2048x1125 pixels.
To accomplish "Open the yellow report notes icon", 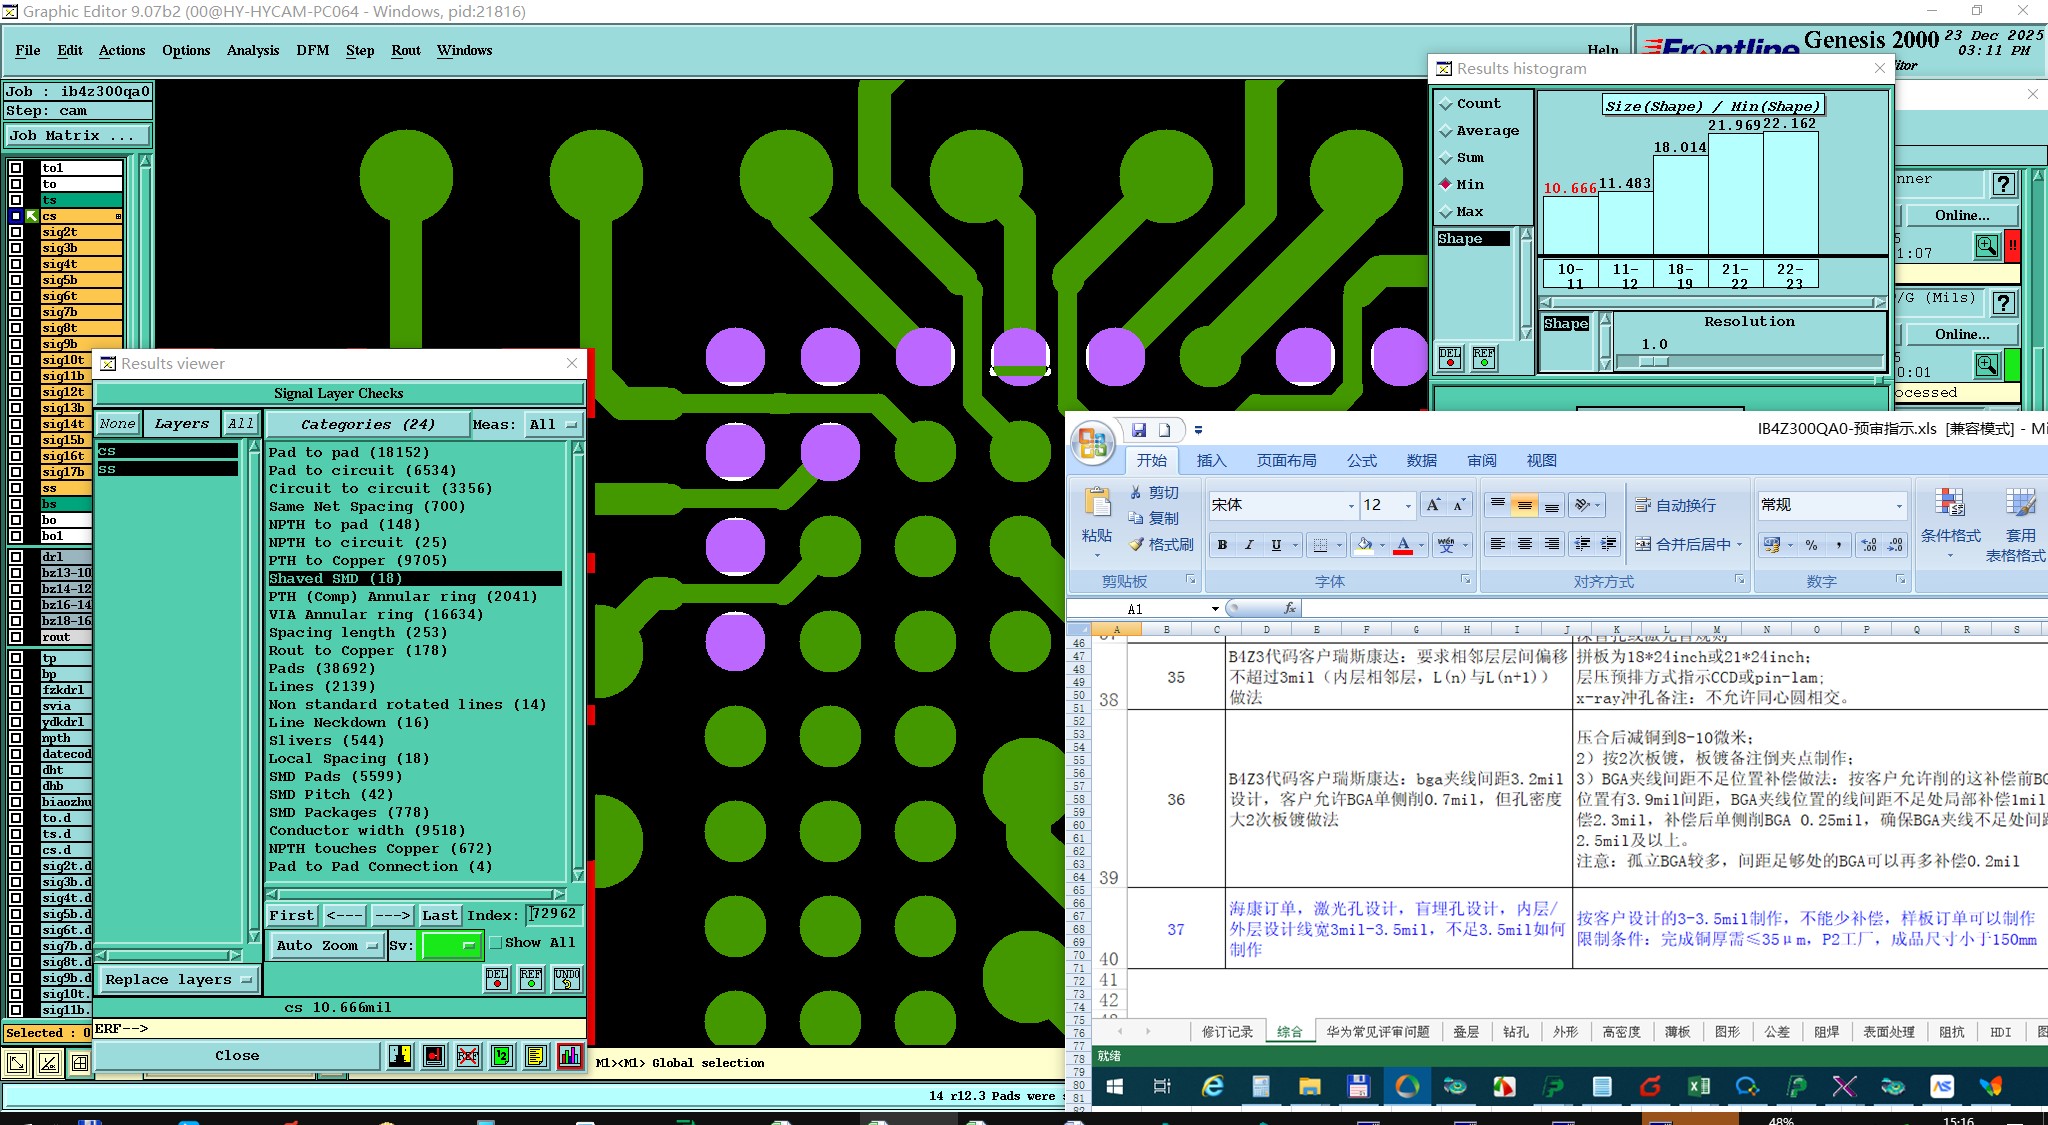I will coord(536,1056).
